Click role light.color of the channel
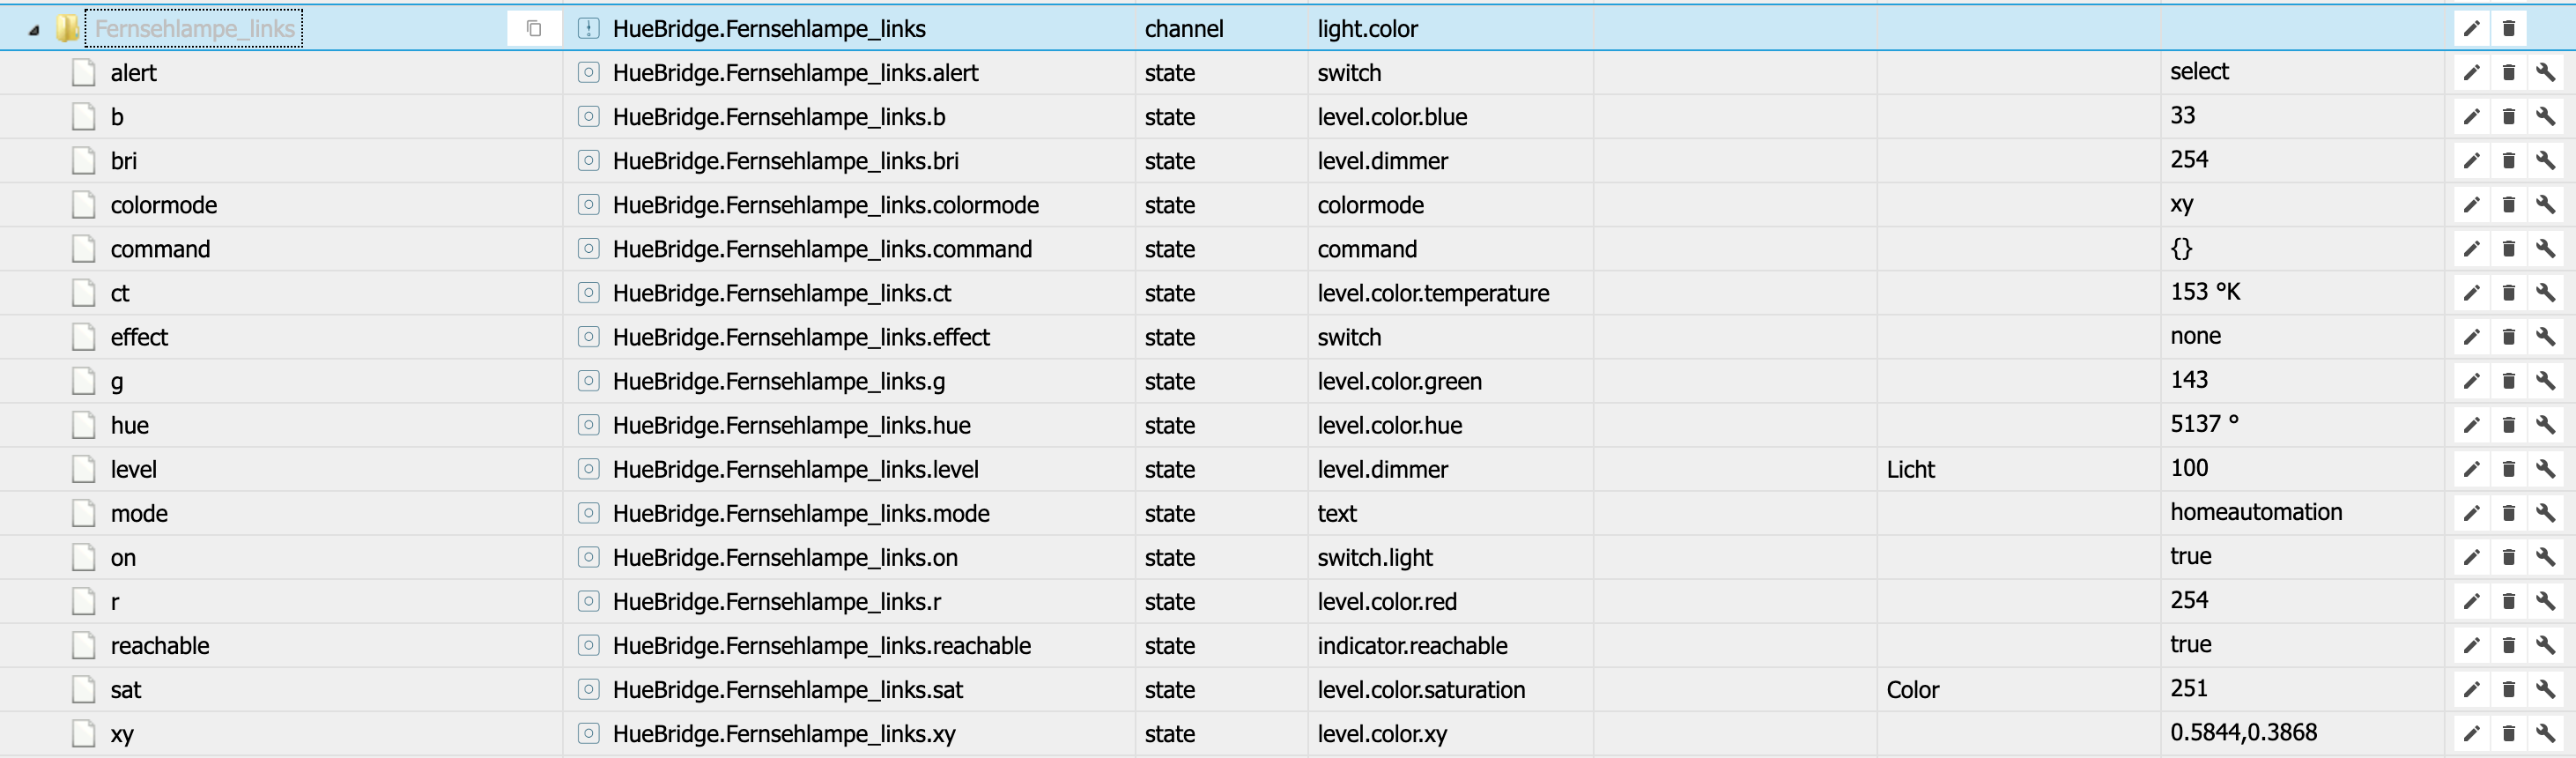The width and height of the screenshot is (2576, 758). [1367, 29]
